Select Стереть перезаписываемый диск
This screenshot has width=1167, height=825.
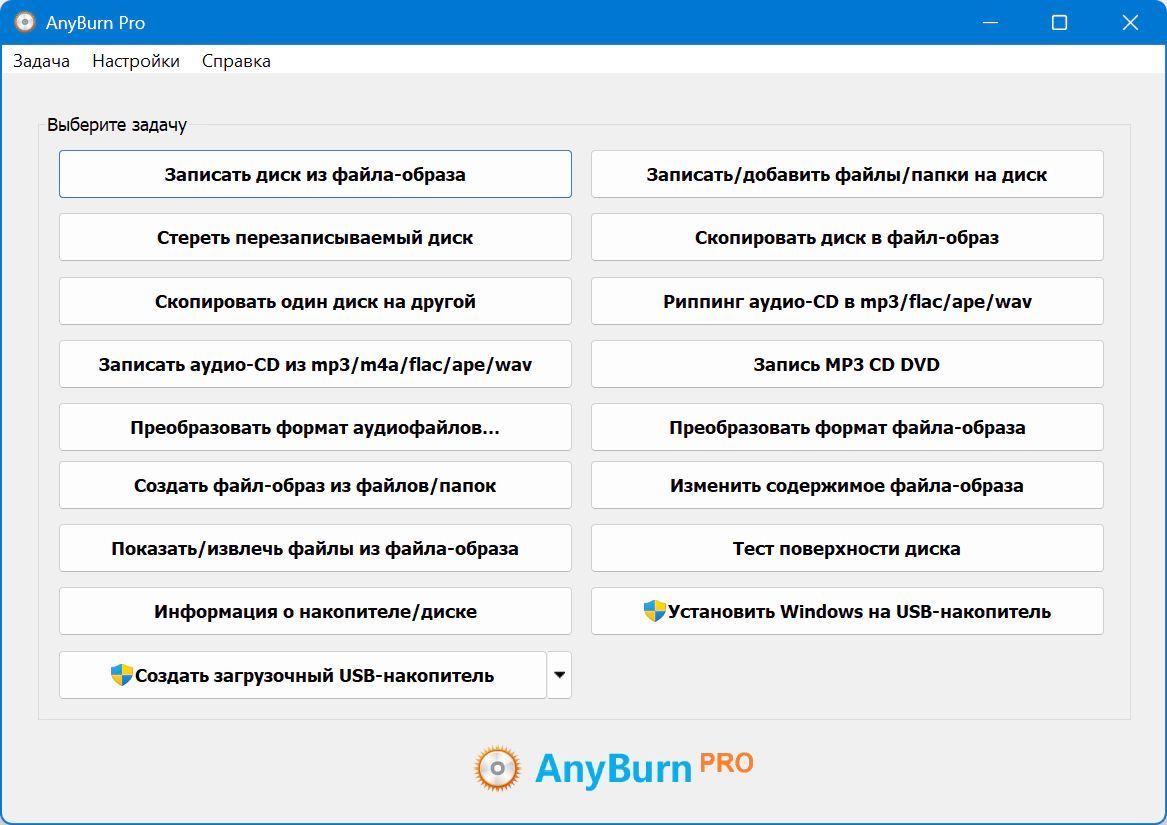click(x=316, y=238)
